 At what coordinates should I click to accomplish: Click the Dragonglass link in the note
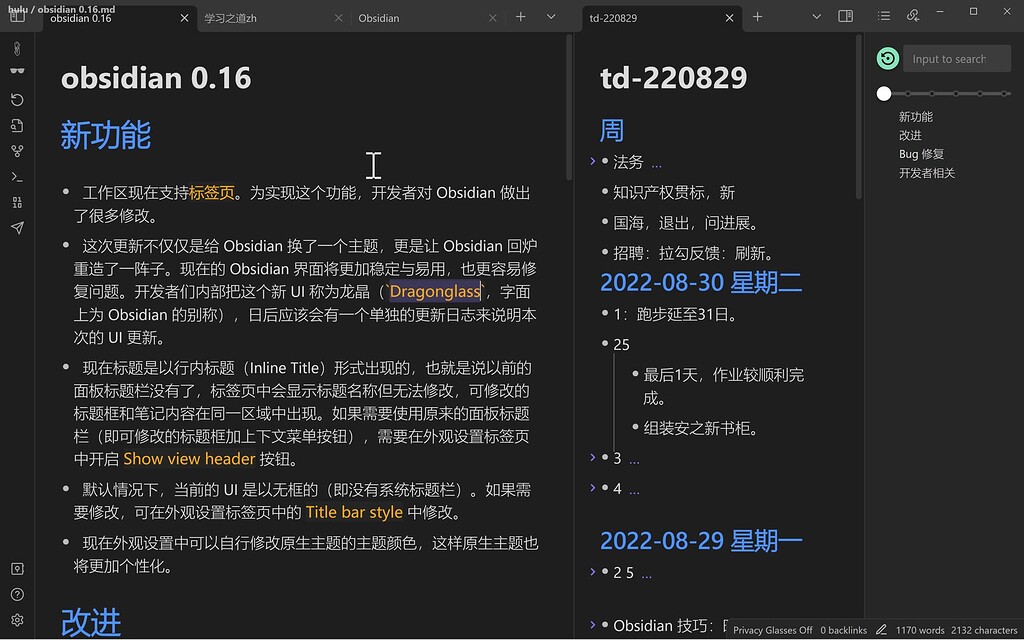(x=434, y=291)
